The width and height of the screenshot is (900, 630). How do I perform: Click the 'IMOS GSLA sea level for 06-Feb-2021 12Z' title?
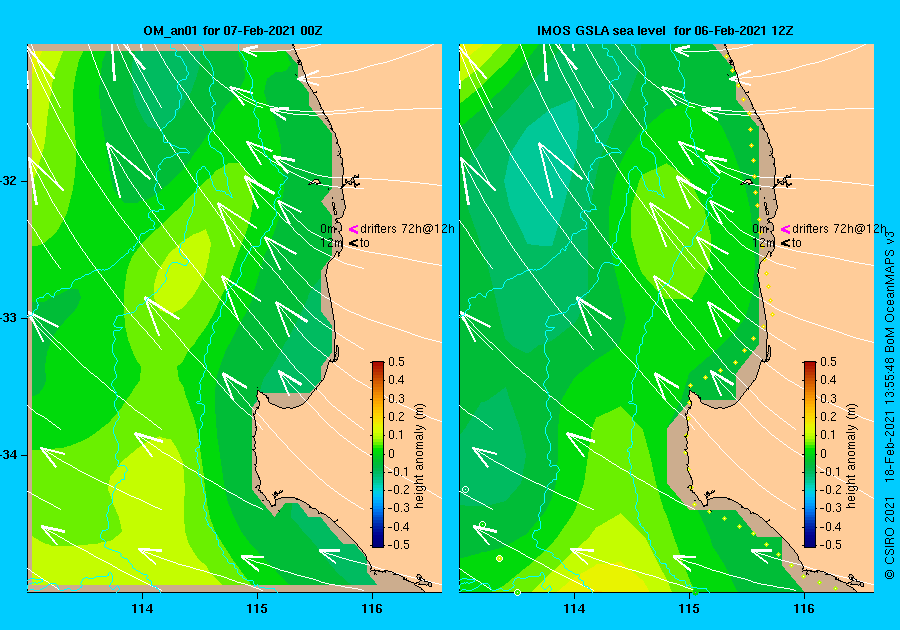click(665, 31)
